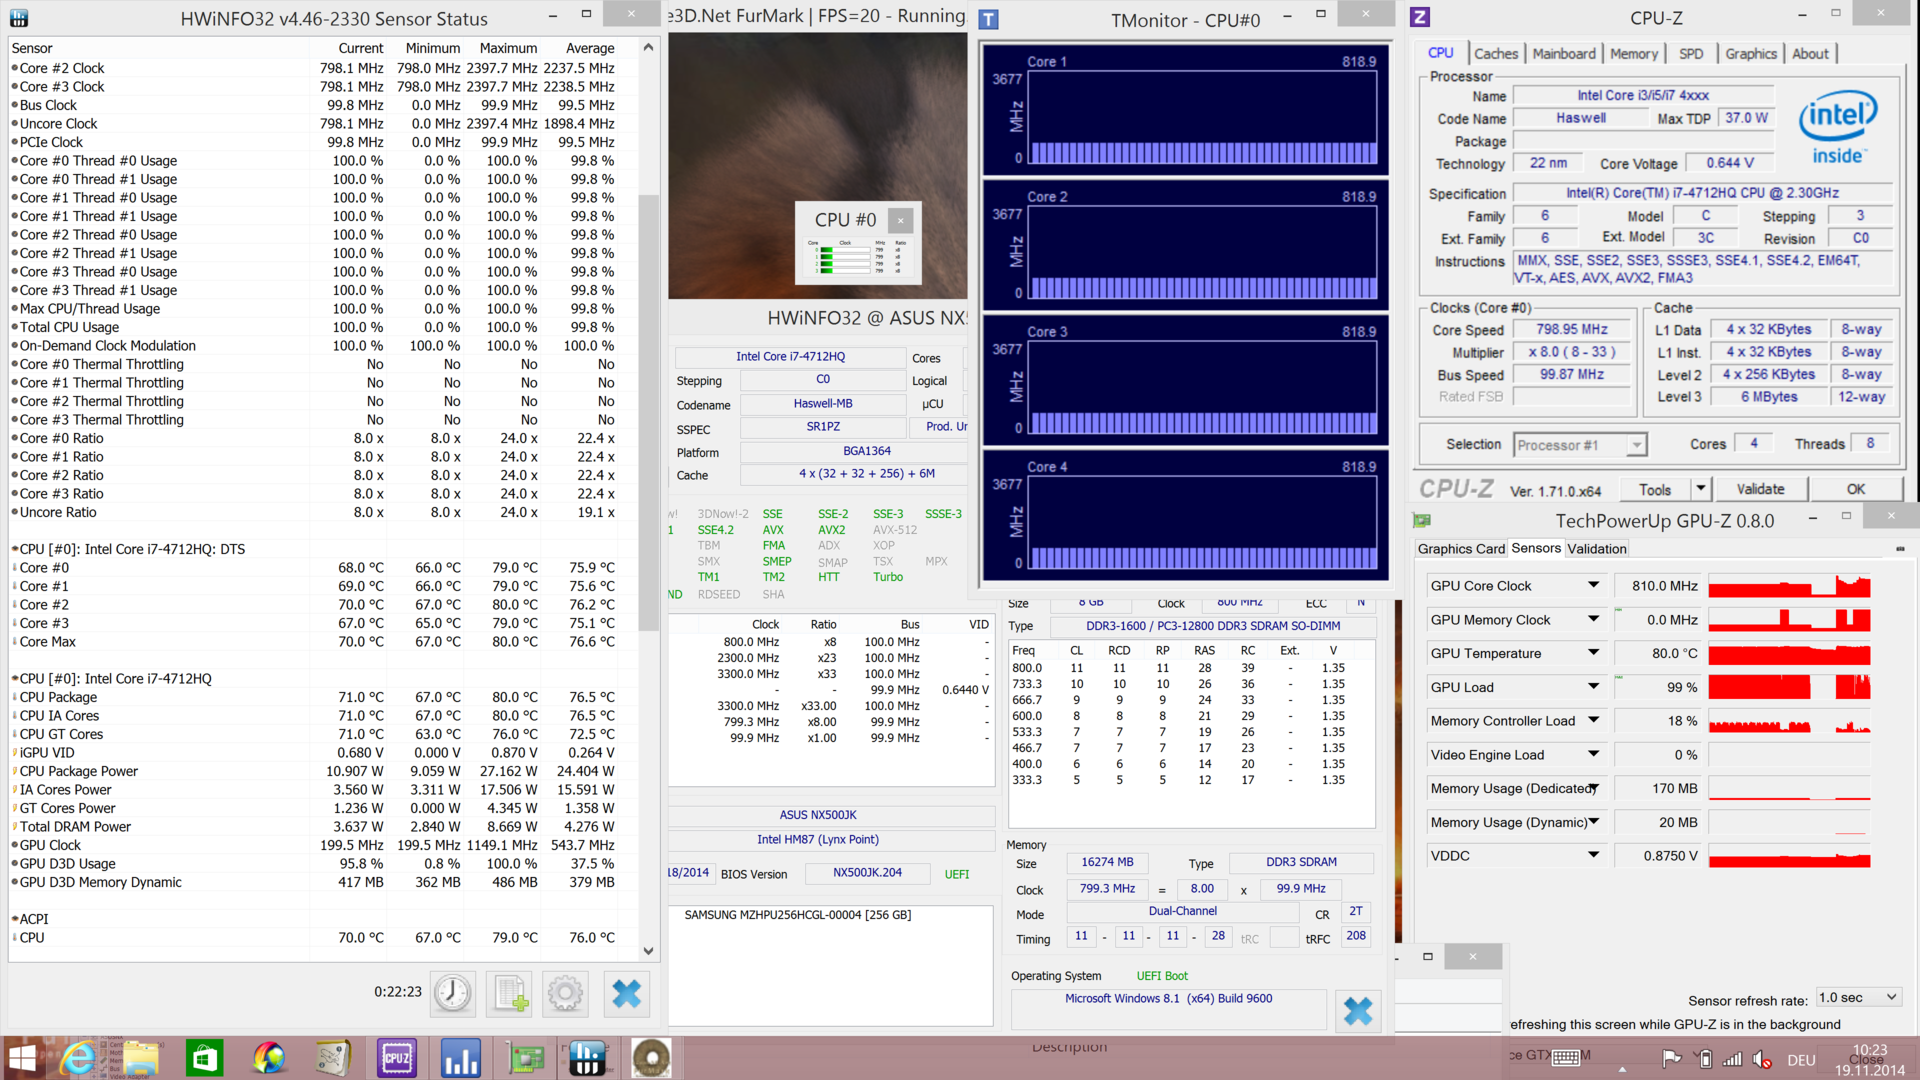1920x1080 pixels.
Task: Expand the GPU Temperature sensor dropdown
Action: pyautogui.click(x=1593, y=653)
